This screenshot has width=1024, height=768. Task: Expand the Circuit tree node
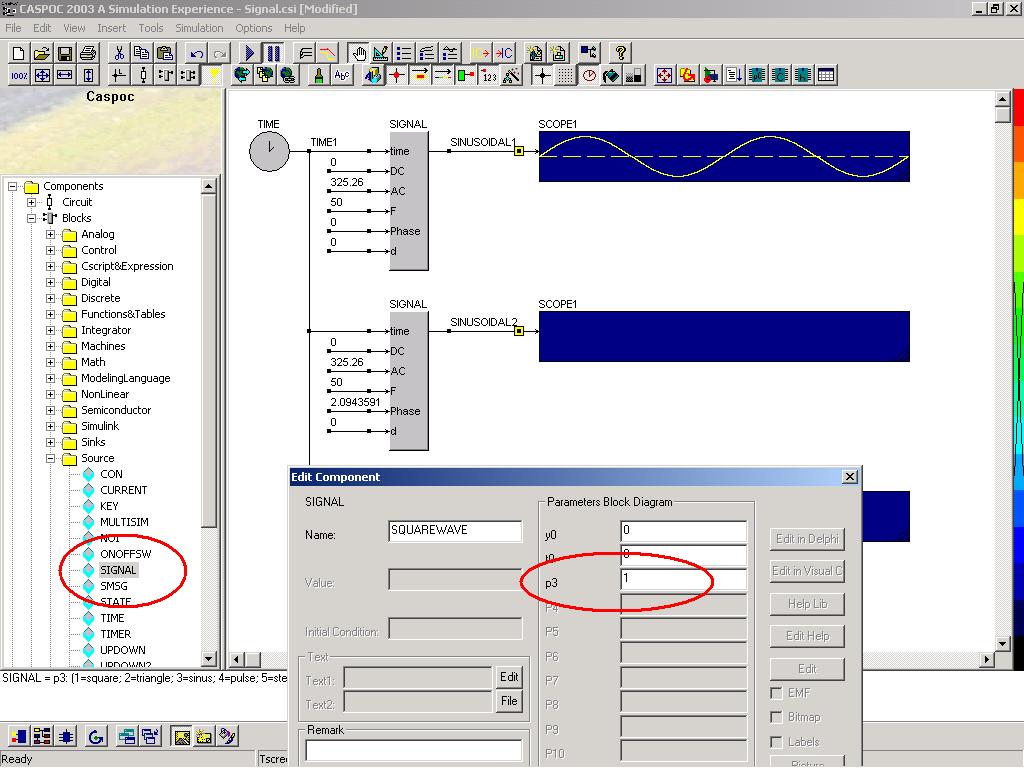(32, 202)
